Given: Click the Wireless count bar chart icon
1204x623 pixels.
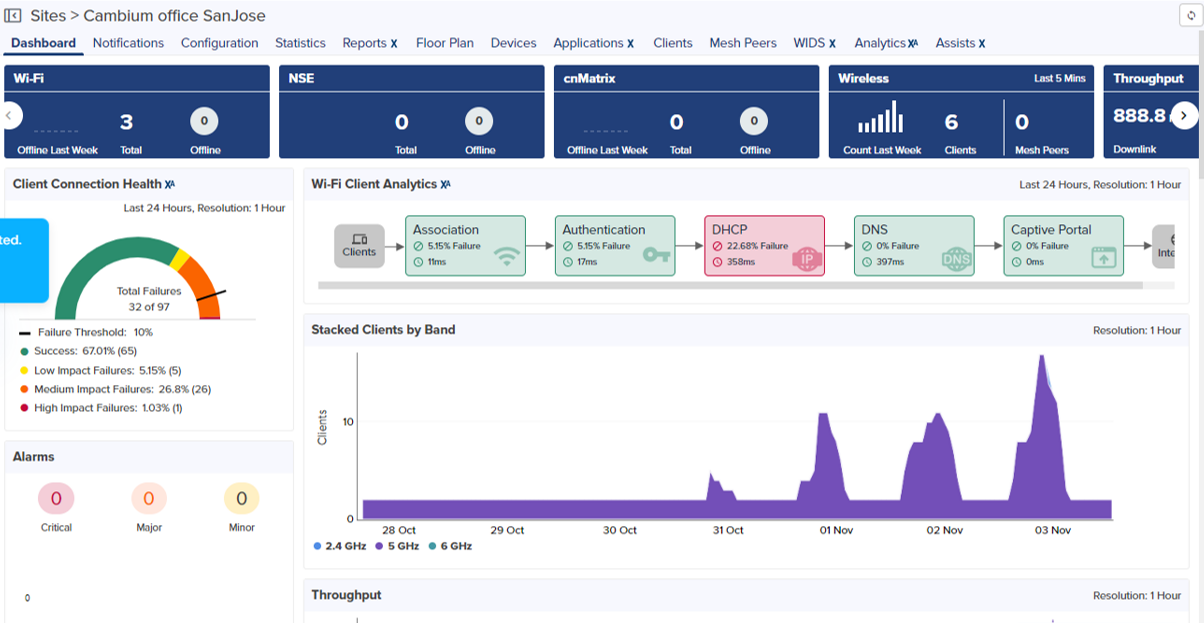Looking at the screenshot, I should pyautogui.click(x=880, y=118).
